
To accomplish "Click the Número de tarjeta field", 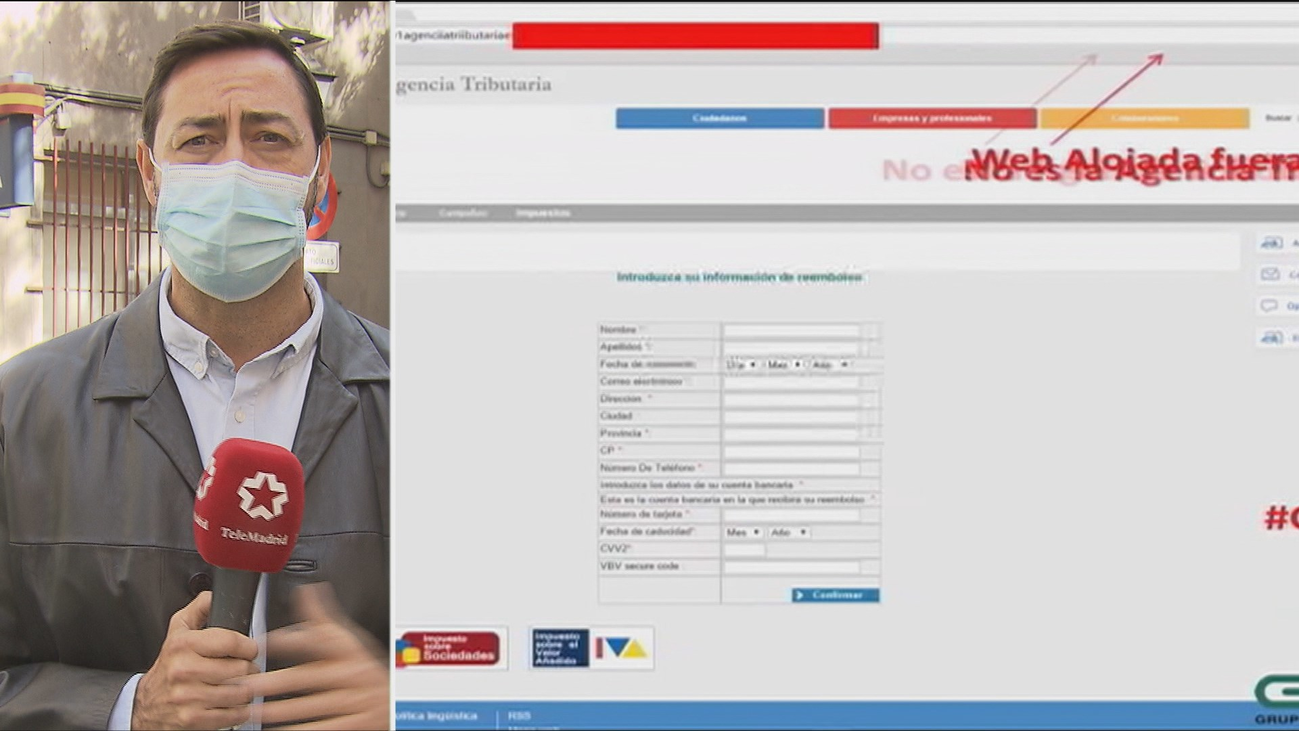I will (x=791, y=516).
